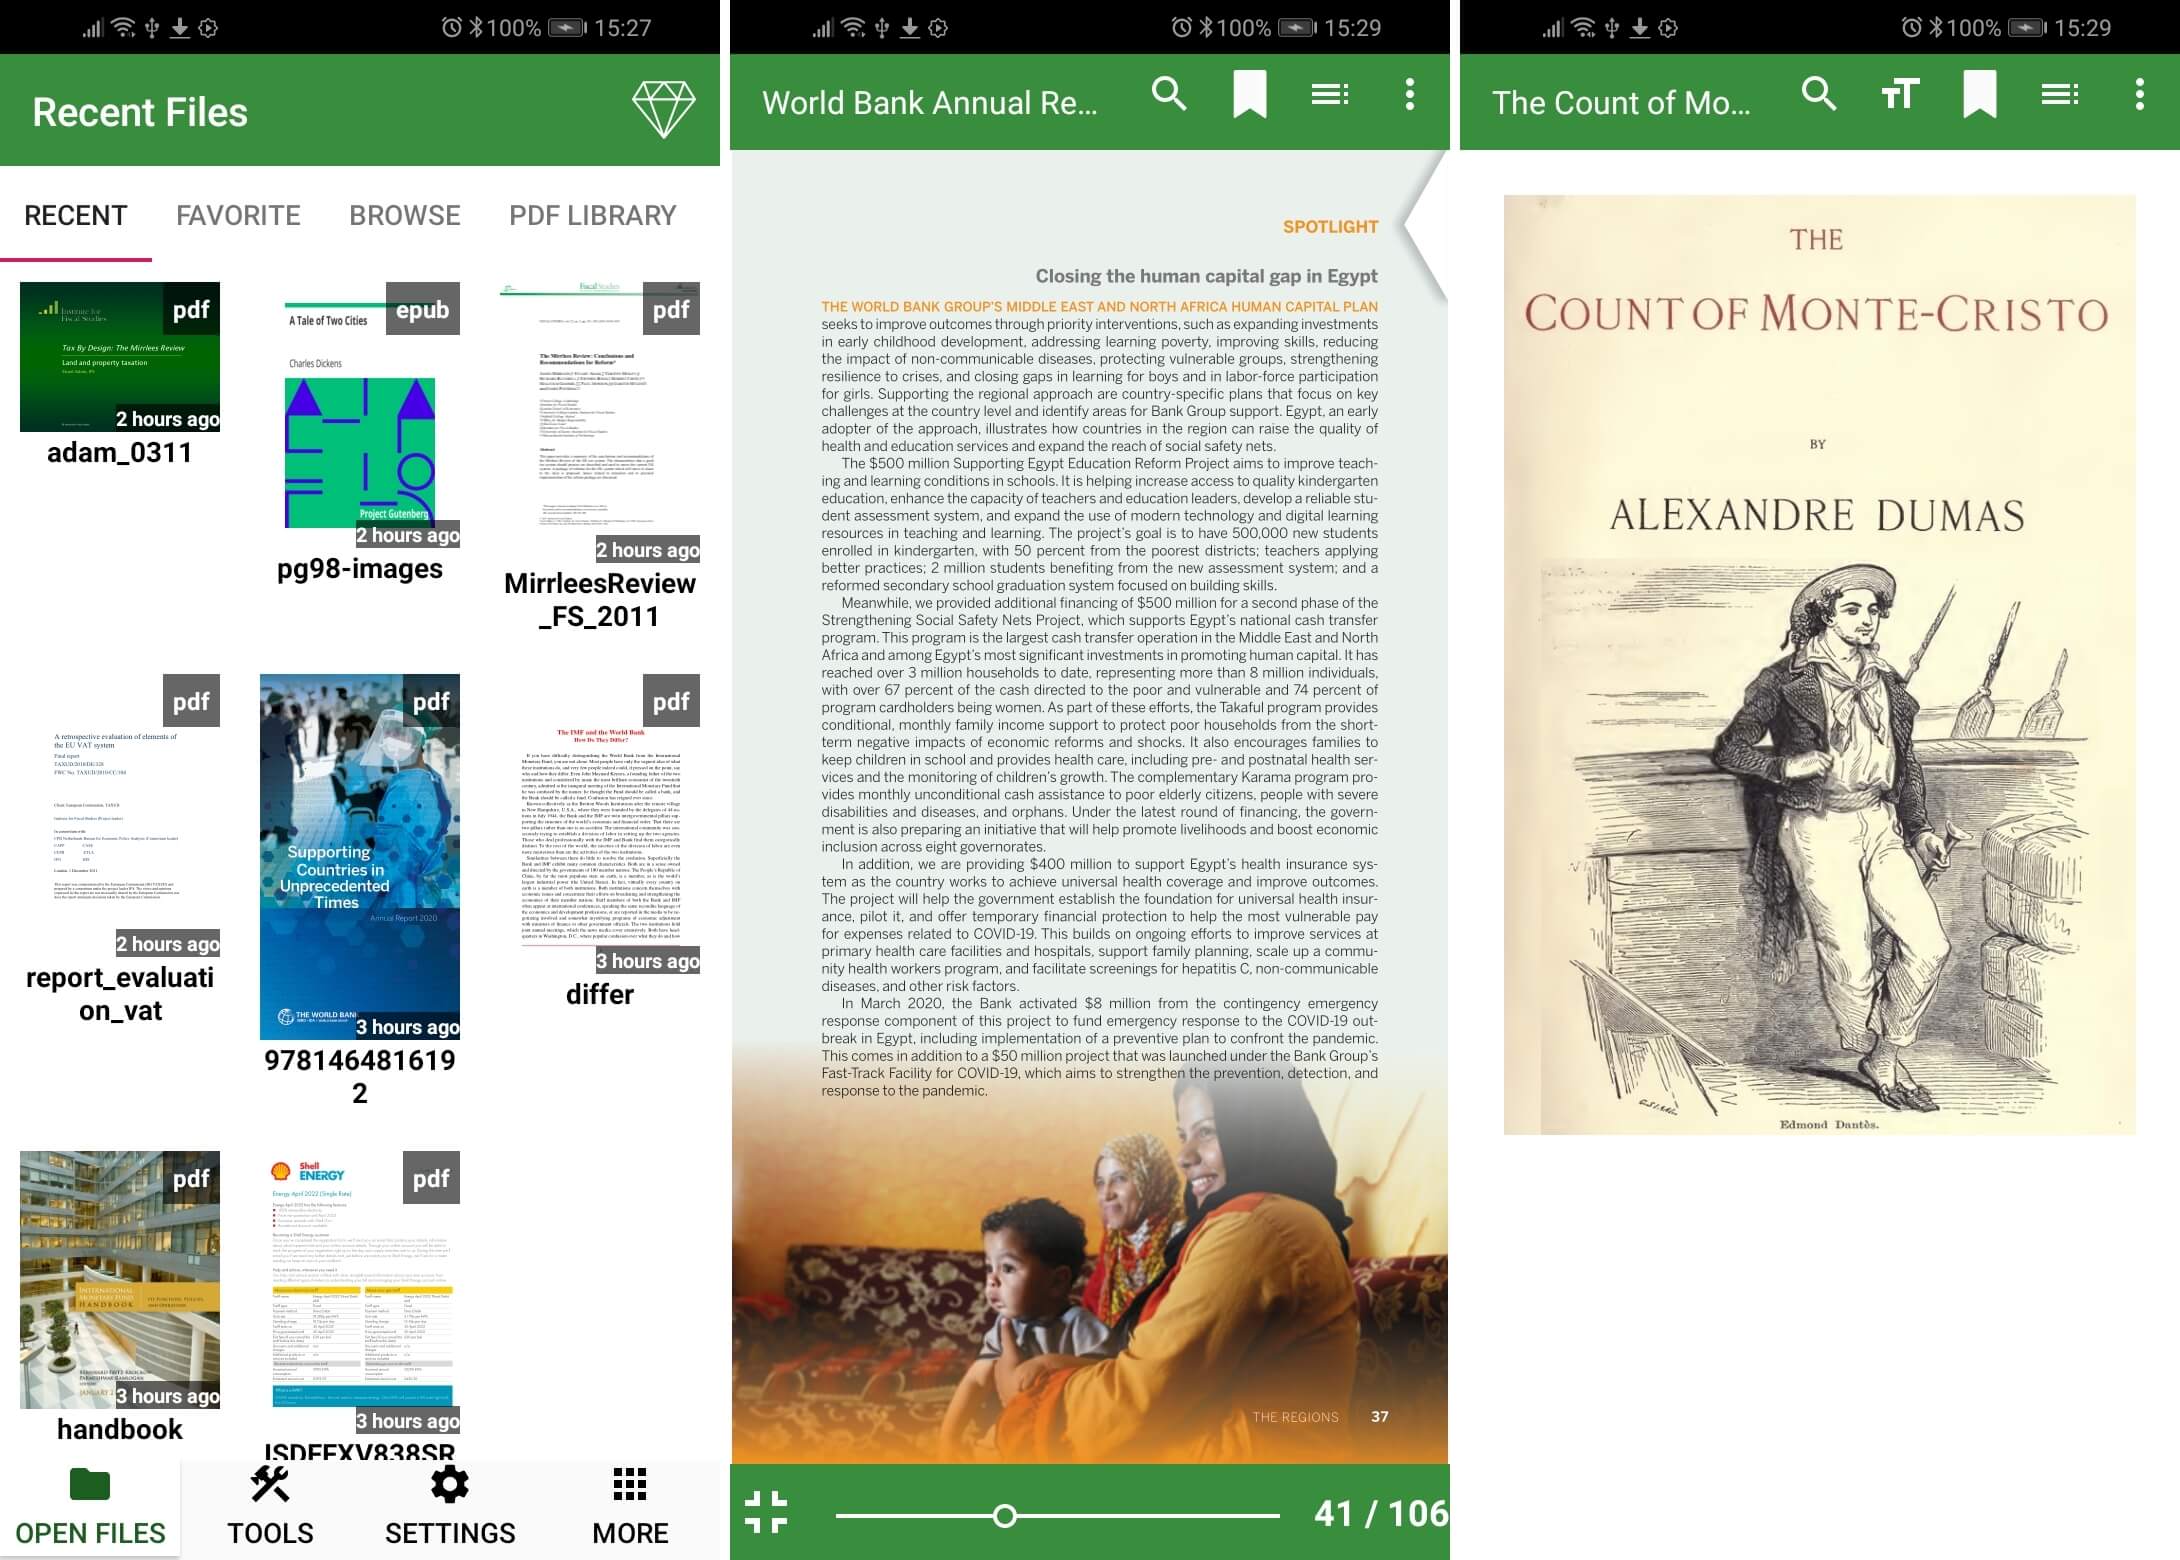Viewport: 2180px width, 1560px height.
Task: Exit fullscreen via the collapse icon near page slider
Action: click(766, 1515)
